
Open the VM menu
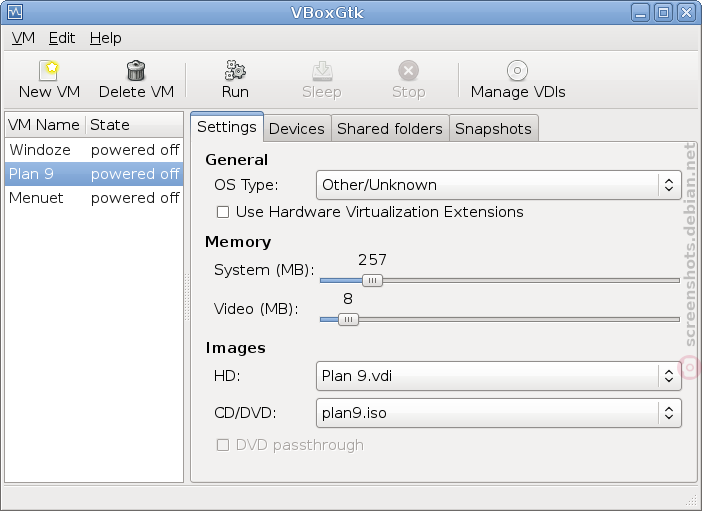tap(23, 38)
